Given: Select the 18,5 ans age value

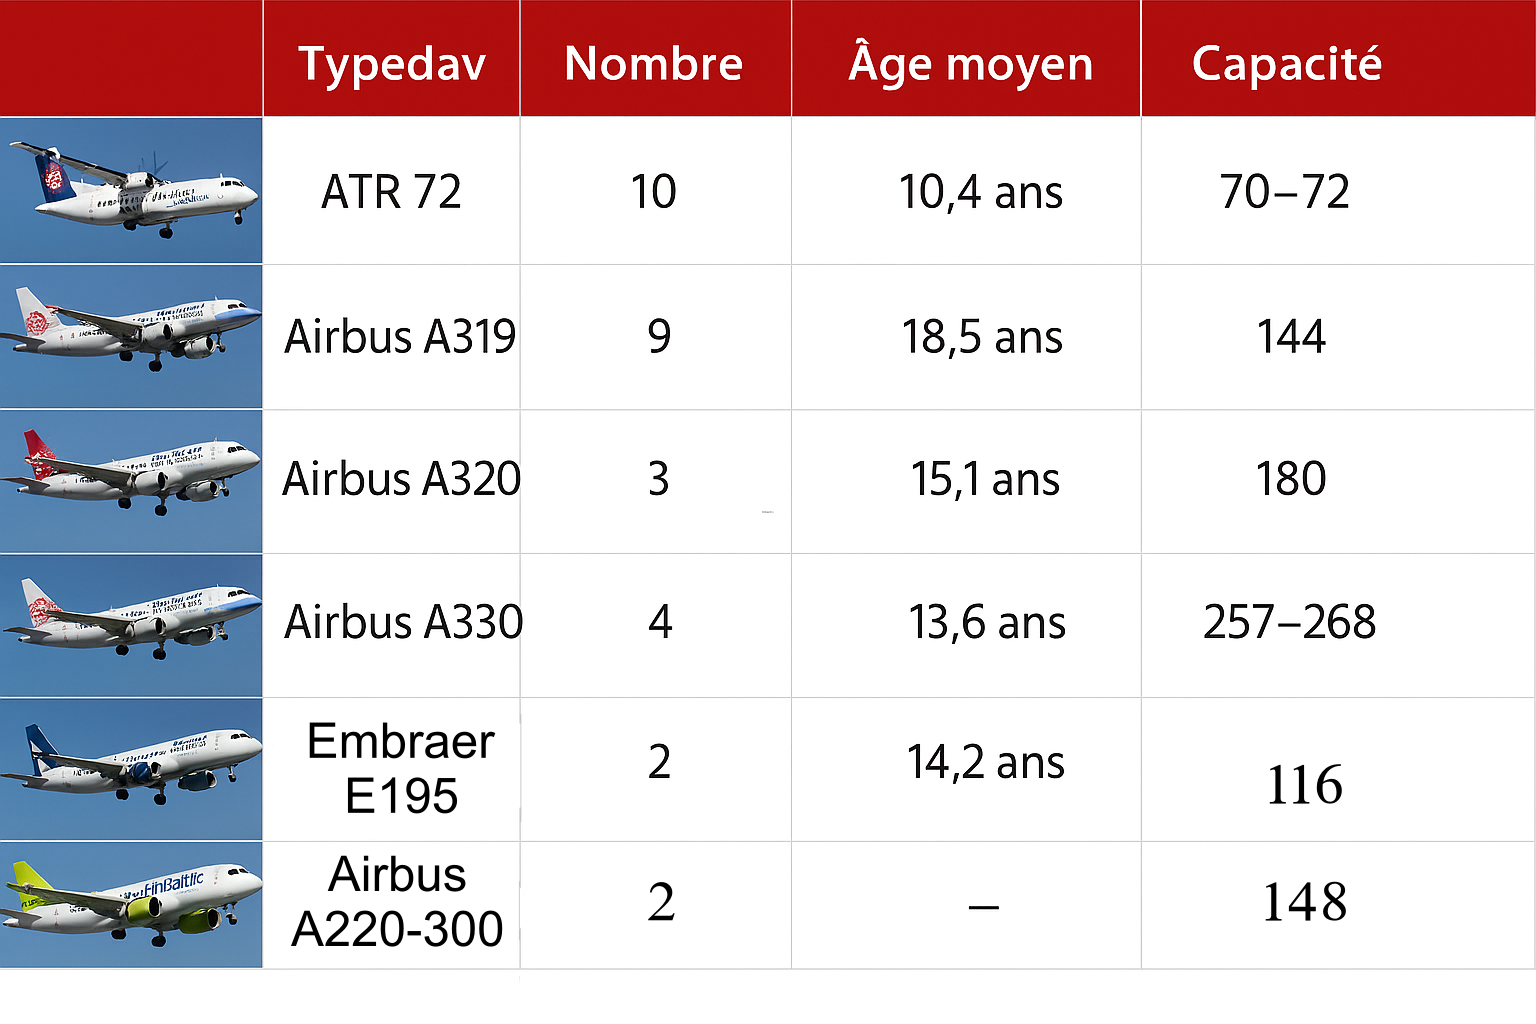Looking at the screenshot, I should 982,336.
